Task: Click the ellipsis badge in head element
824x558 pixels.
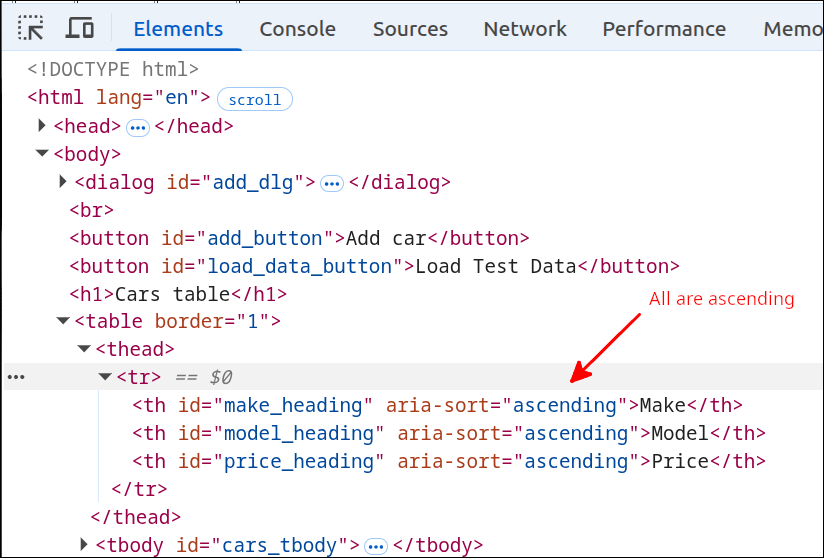Action: 137,127
